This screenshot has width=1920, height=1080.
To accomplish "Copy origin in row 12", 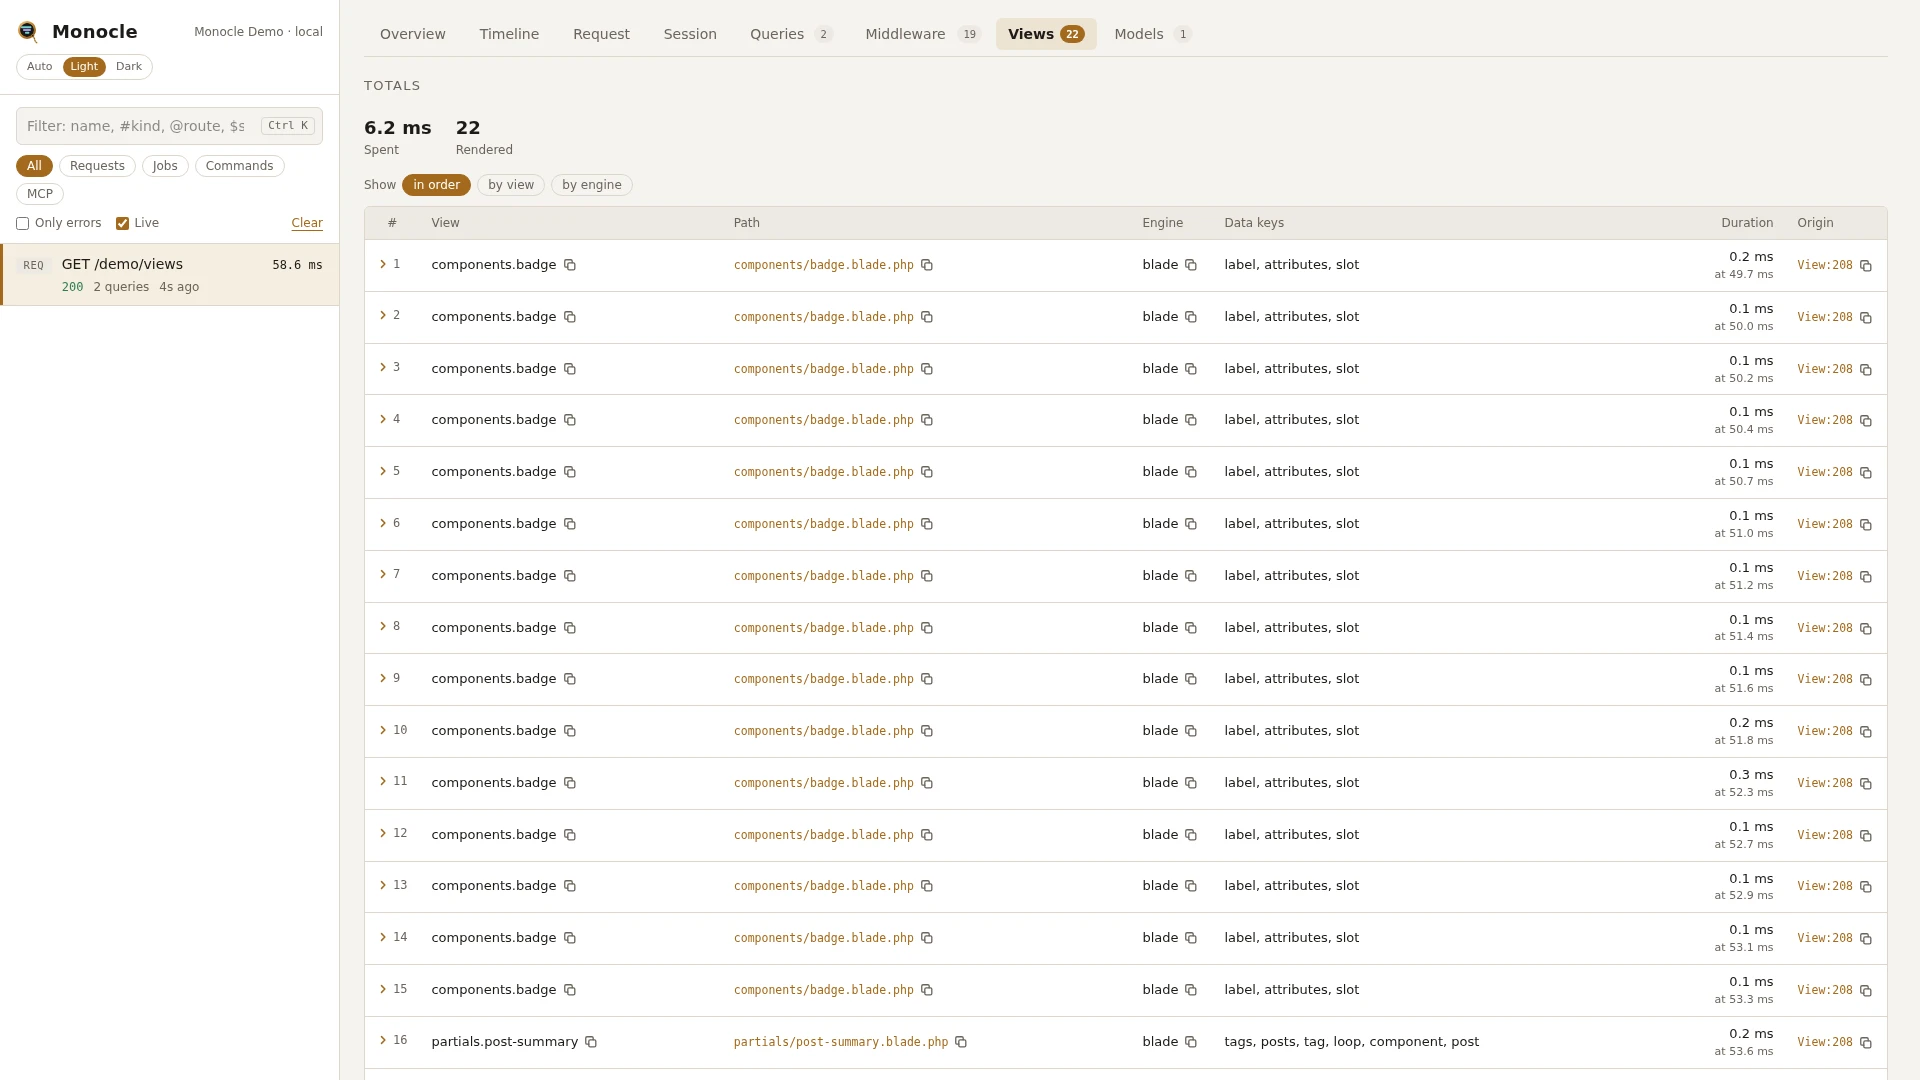I will click(x=1866, y=836).
